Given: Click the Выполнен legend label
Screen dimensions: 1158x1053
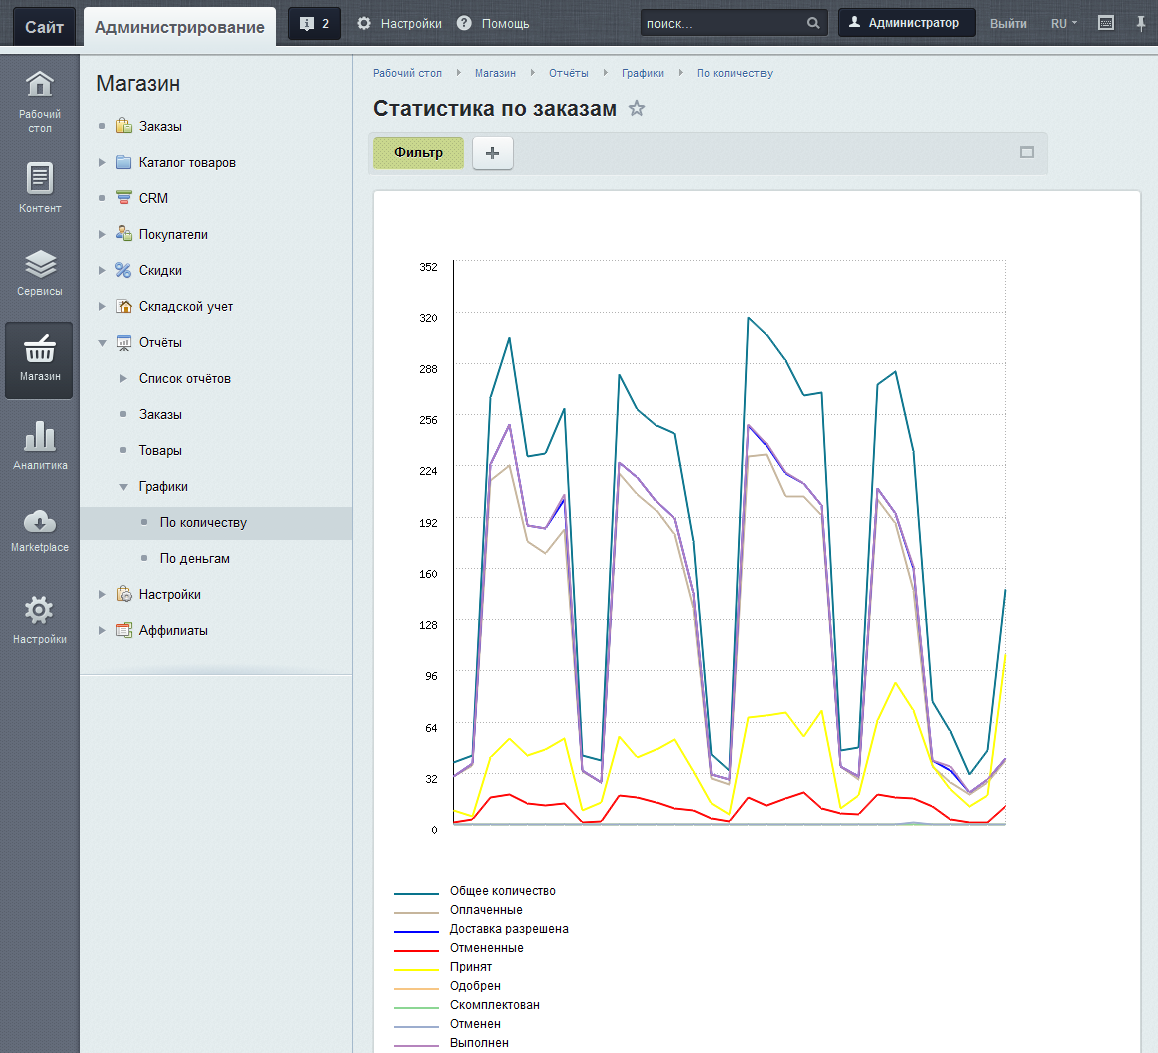Looking at the screenshot, I should (479, 1043).
